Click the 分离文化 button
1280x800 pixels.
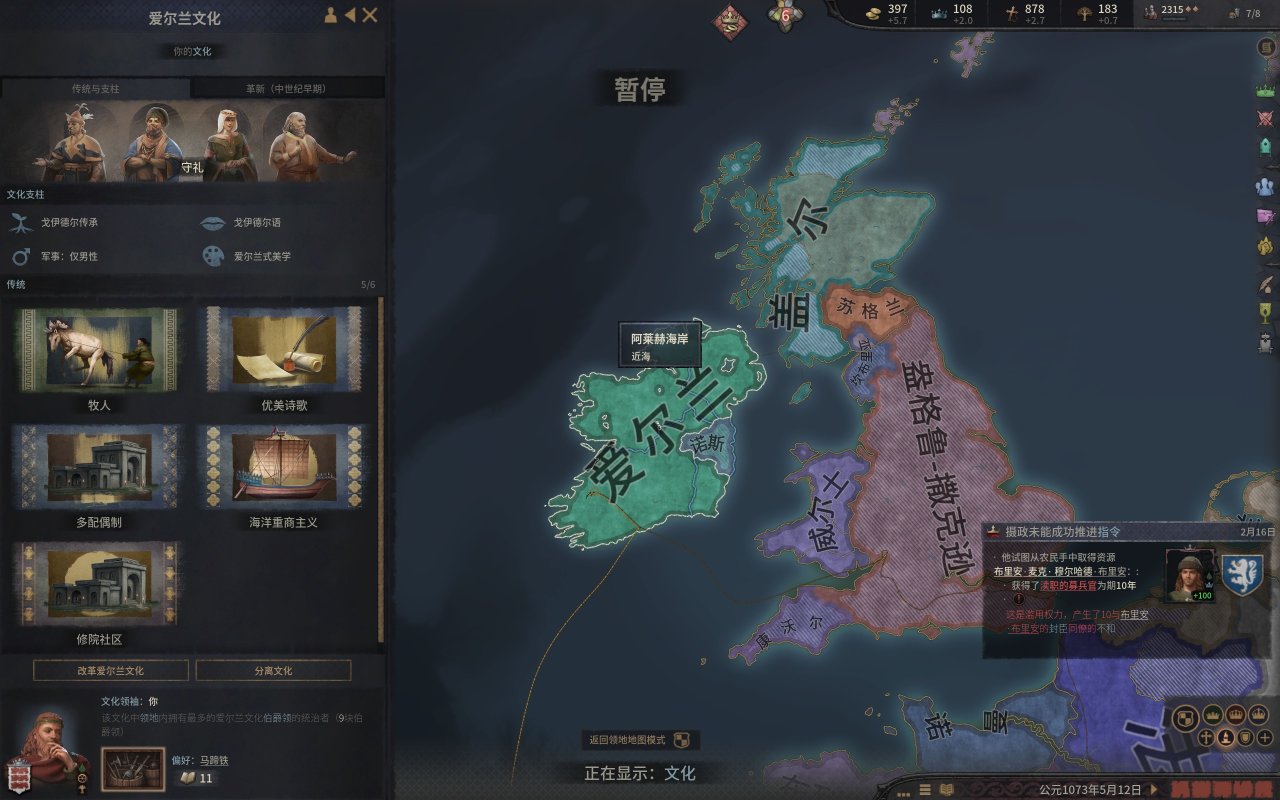(273, 670)
